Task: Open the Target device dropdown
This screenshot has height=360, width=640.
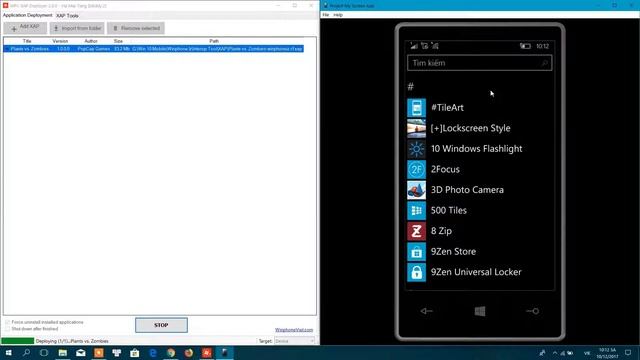Action: click(294, 341)
